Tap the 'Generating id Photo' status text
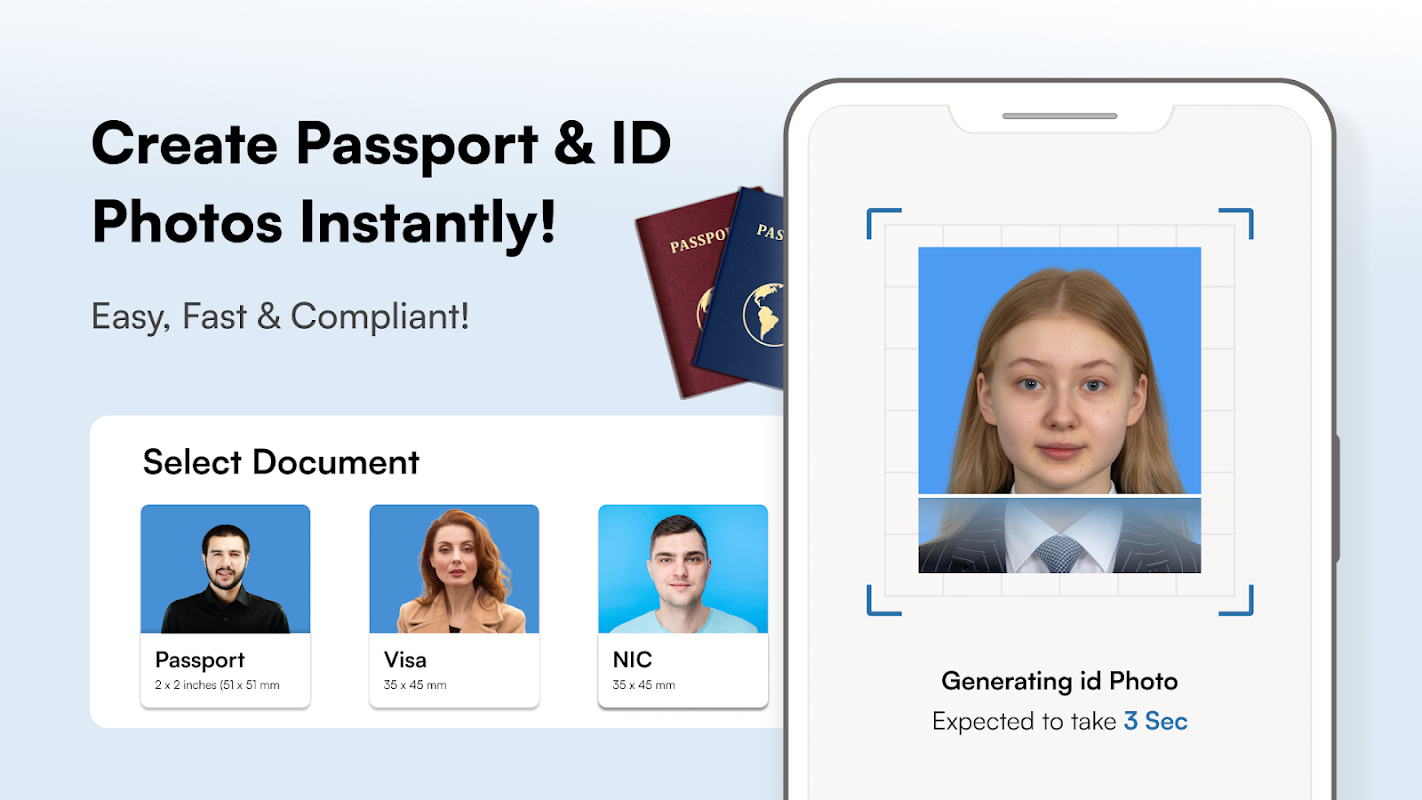 click(1060, 681)
